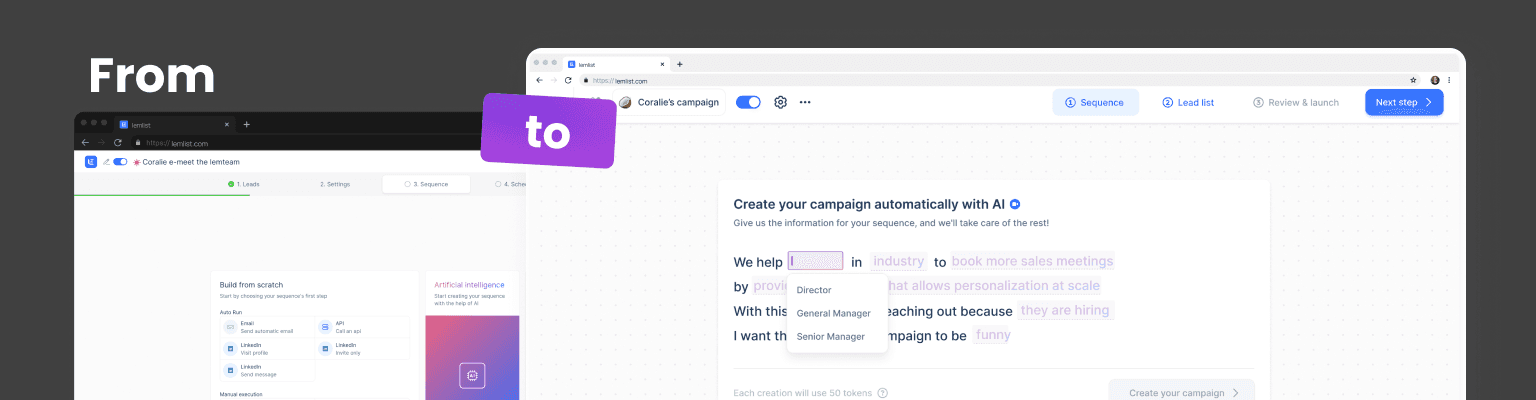Open the 'funny' tone field
Viewport: 1536px width, 400px height.
(993, 335)
